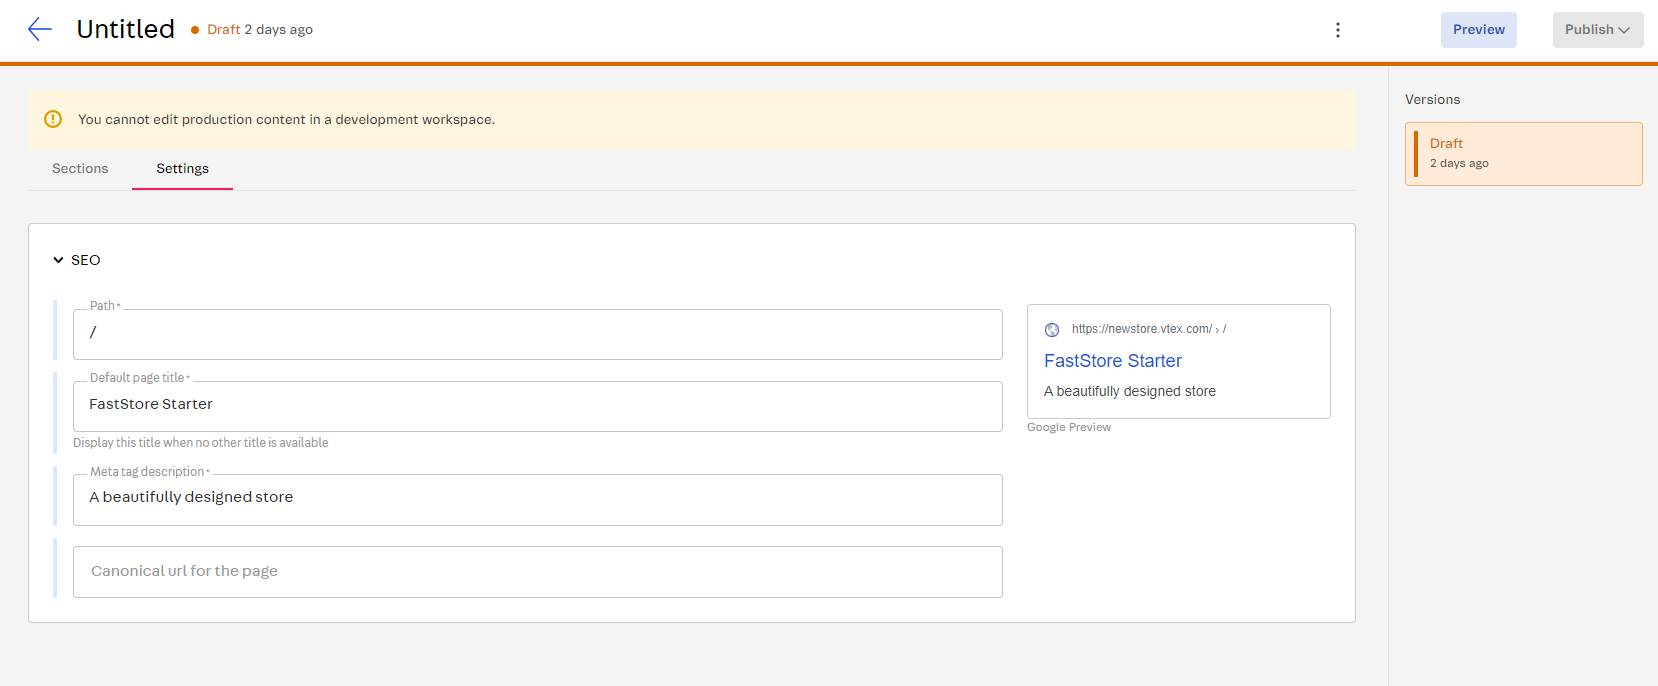This screenshot has width=1658, height=686.
Task: Click the globe icon in Google Preview
Action: point(1052,330)
